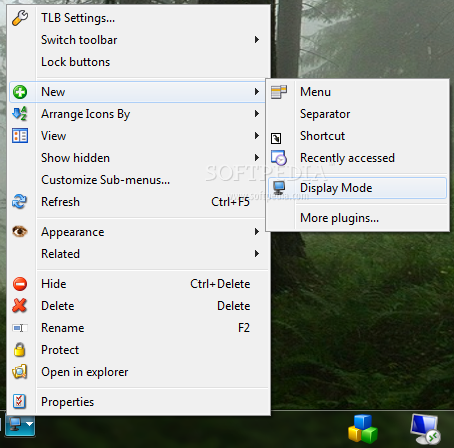Viewport: 454px width, 448px height.
Task: Choose Switch toolbar from the menu
Action: point(139,40)
